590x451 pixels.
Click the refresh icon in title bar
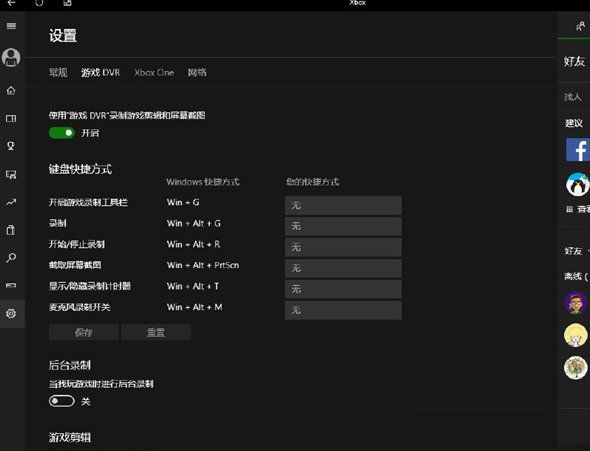click(39, 3)
